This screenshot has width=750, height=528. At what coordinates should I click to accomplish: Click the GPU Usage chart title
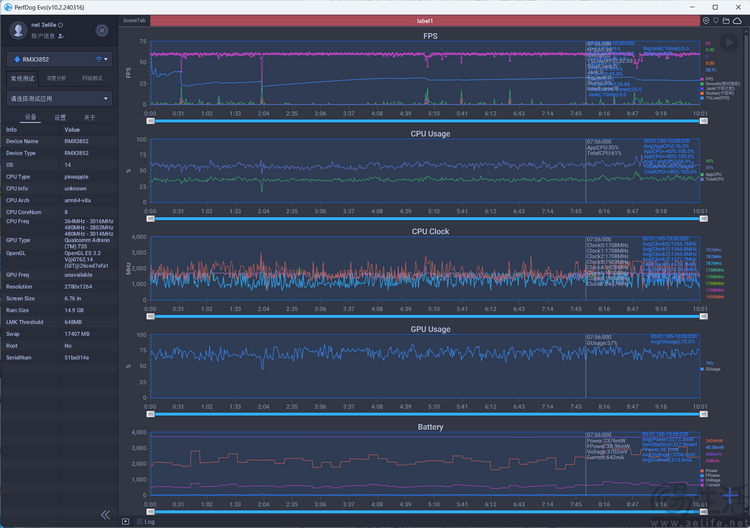coord(430,329)
